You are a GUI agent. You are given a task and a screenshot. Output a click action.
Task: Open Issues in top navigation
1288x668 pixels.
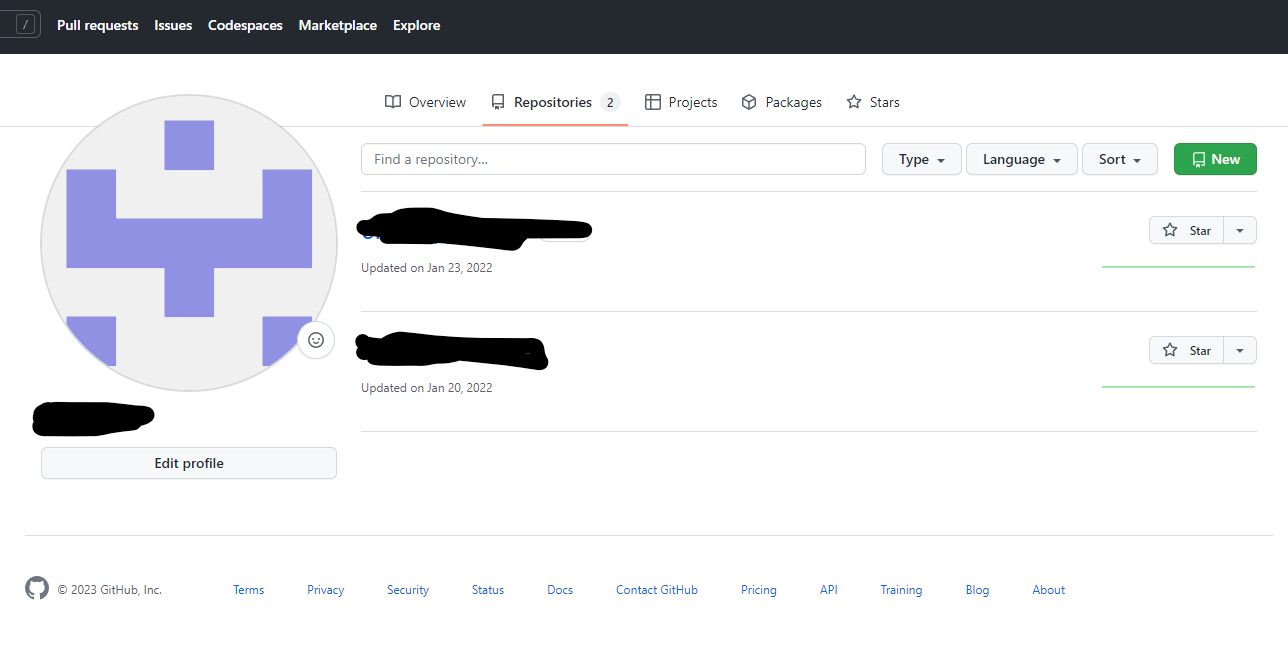173,25
